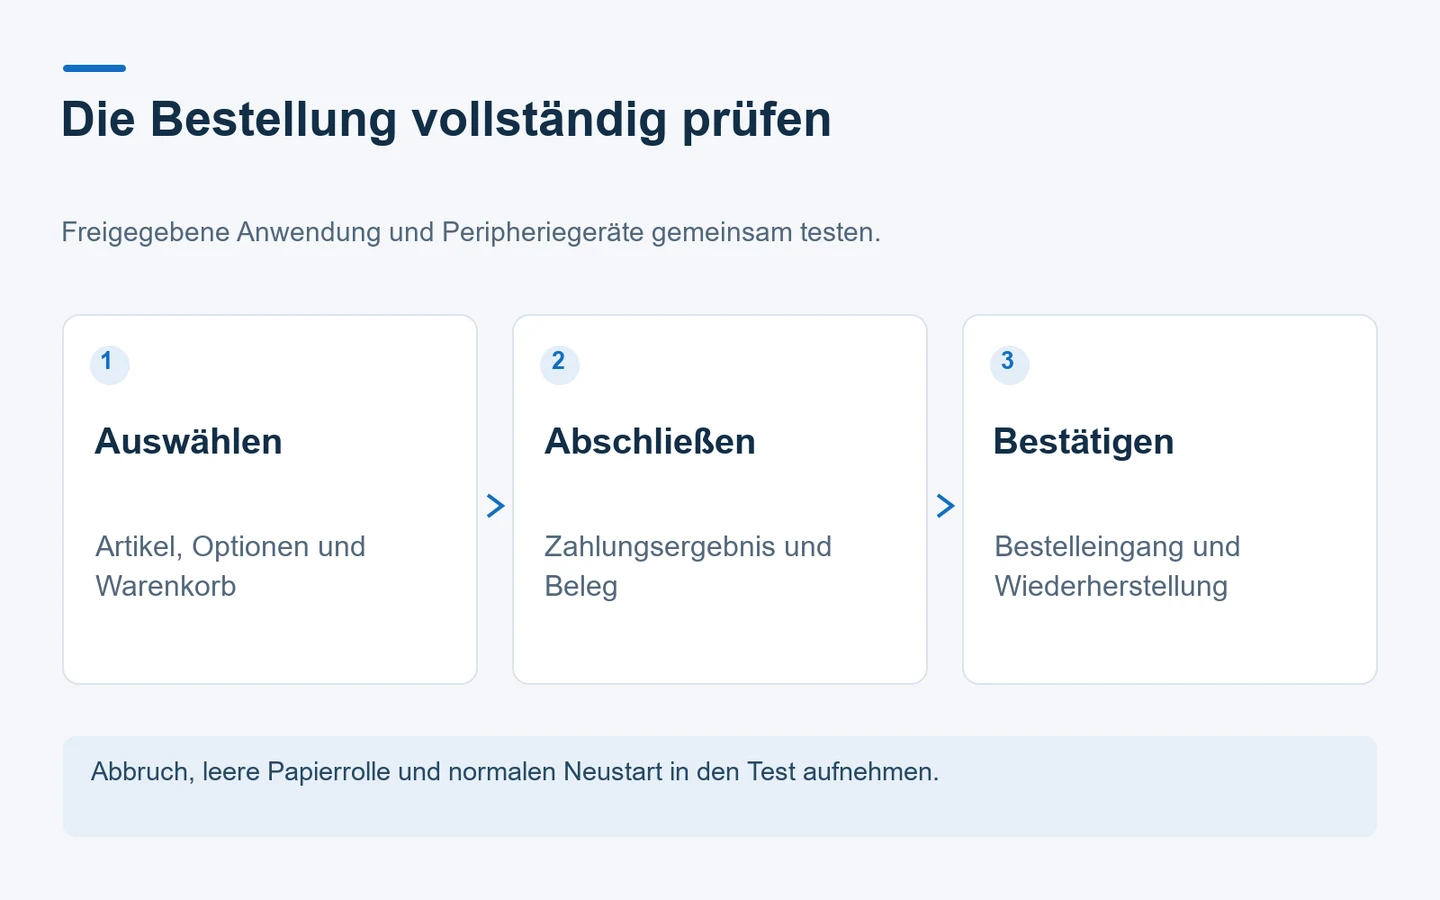The height and width of the screenshot is (900, 1440).
Task: Click the subtitle "Freigegebene Anwendung und Peripheriegeräte gemeinsam testen."
Action: [x=471, y=232]
